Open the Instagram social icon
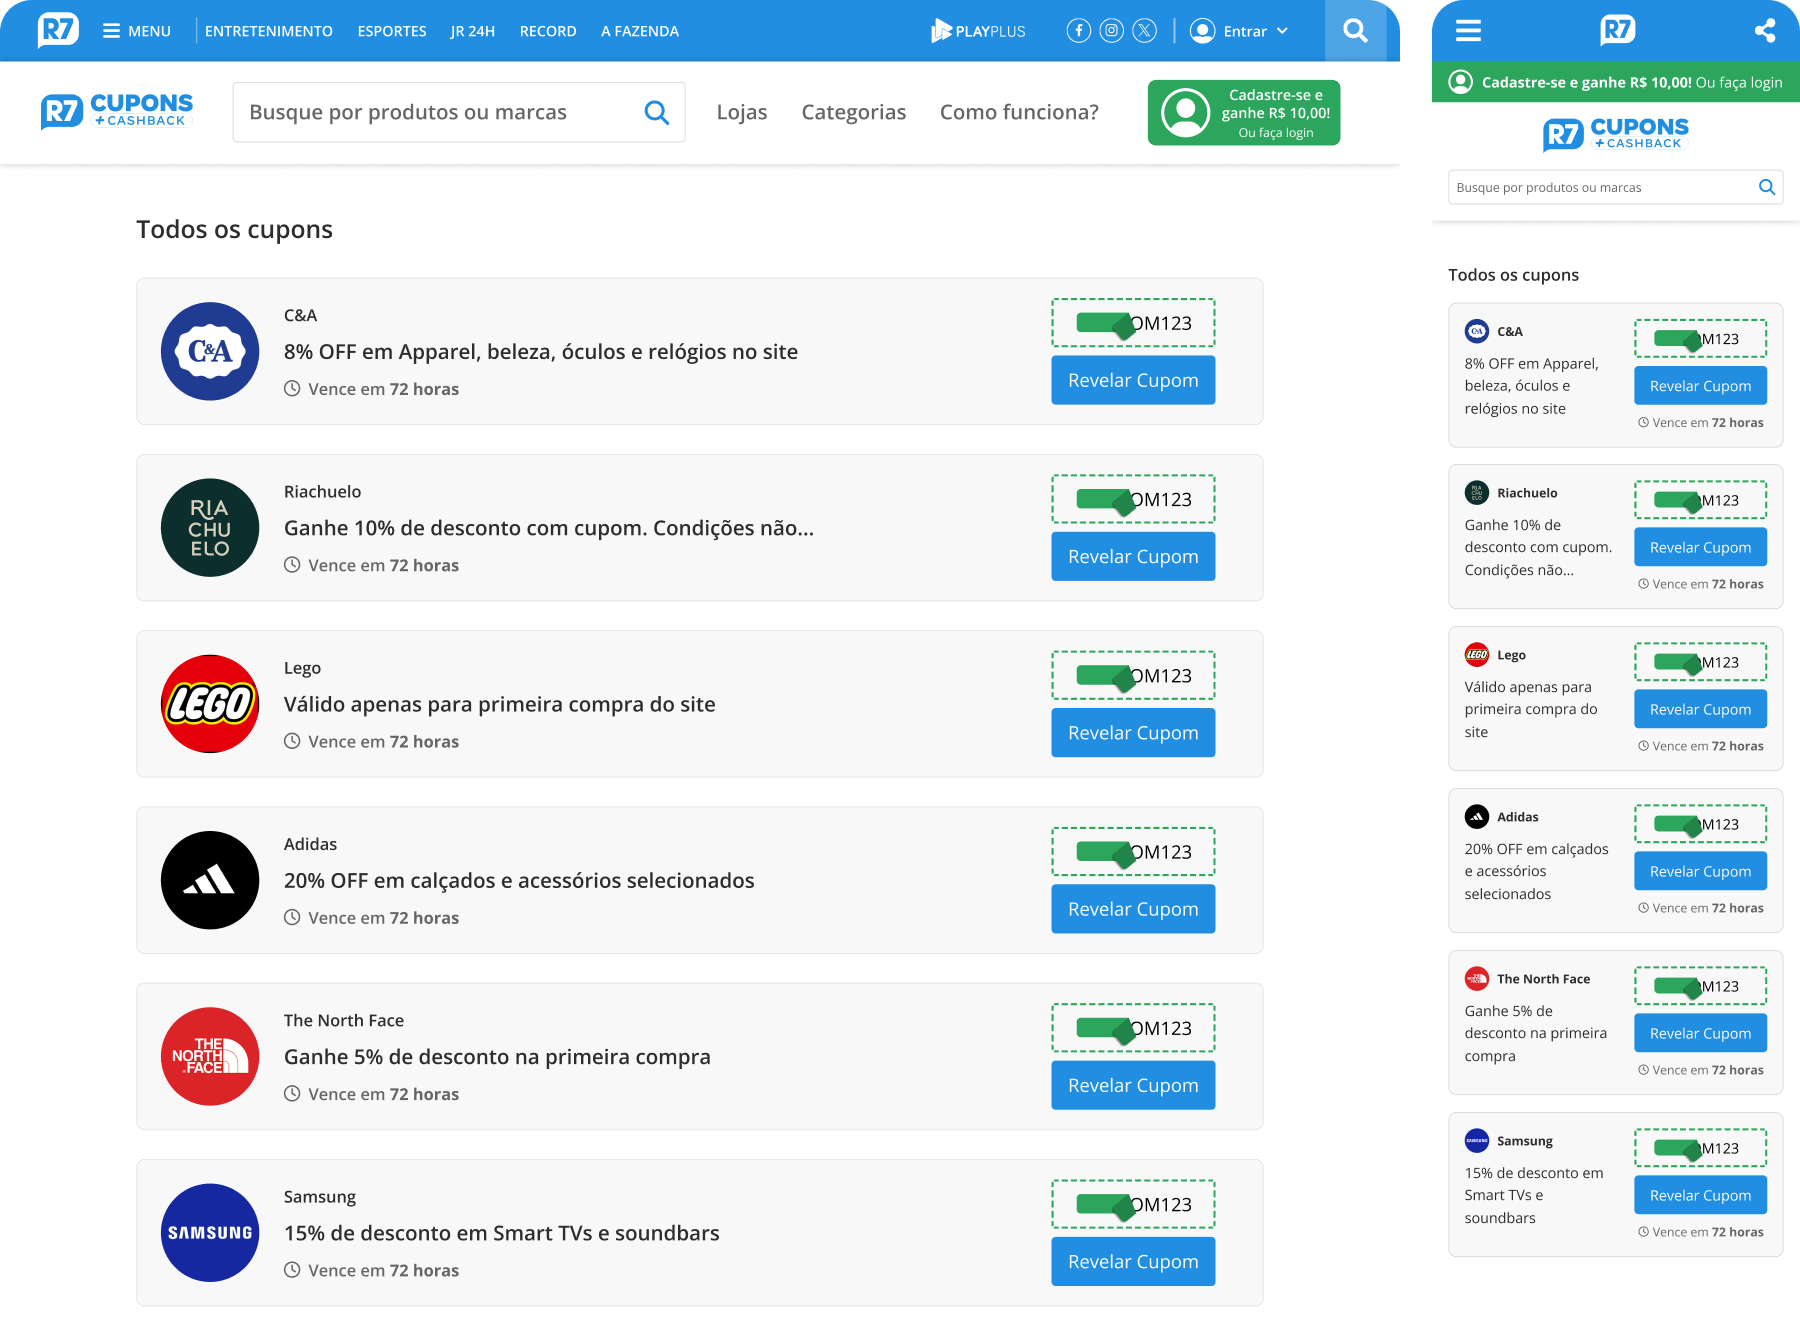The height and width of the screenshot is (1328, 1800). click(1111, 31)
